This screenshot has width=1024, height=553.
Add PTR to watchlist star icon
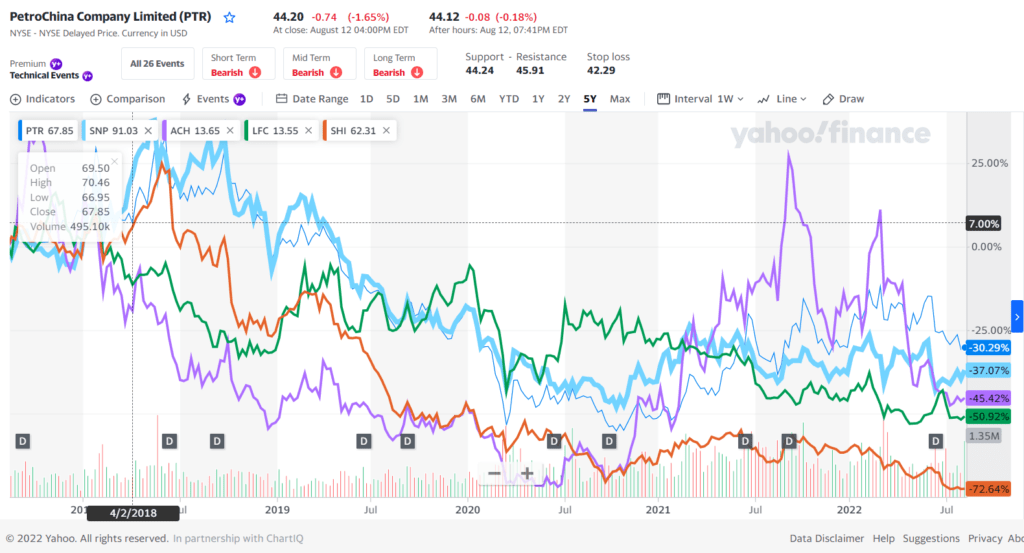[229, 18]
